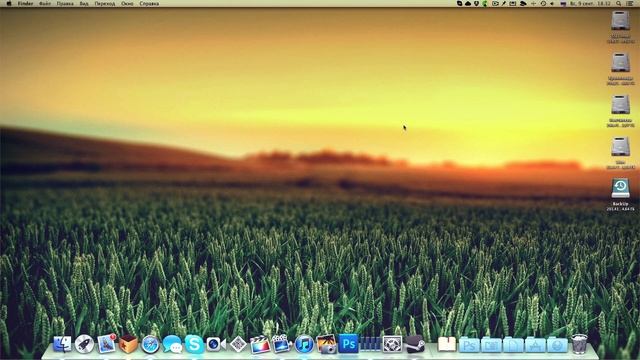Open Messages speech bubbles icon
This screenshot has width=640, height=360.
click(x=172, y=344)
